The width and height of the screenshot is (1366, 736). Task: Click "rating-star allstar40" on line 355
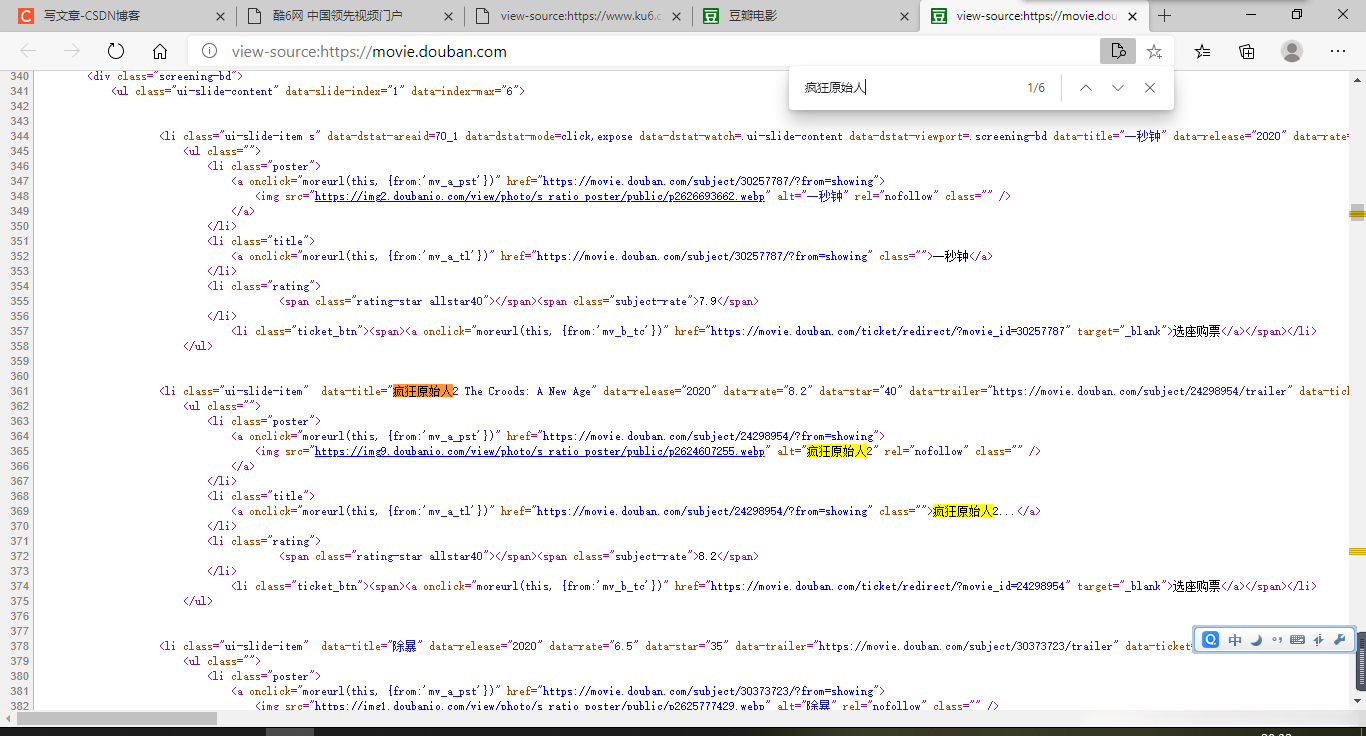(417, 301)
